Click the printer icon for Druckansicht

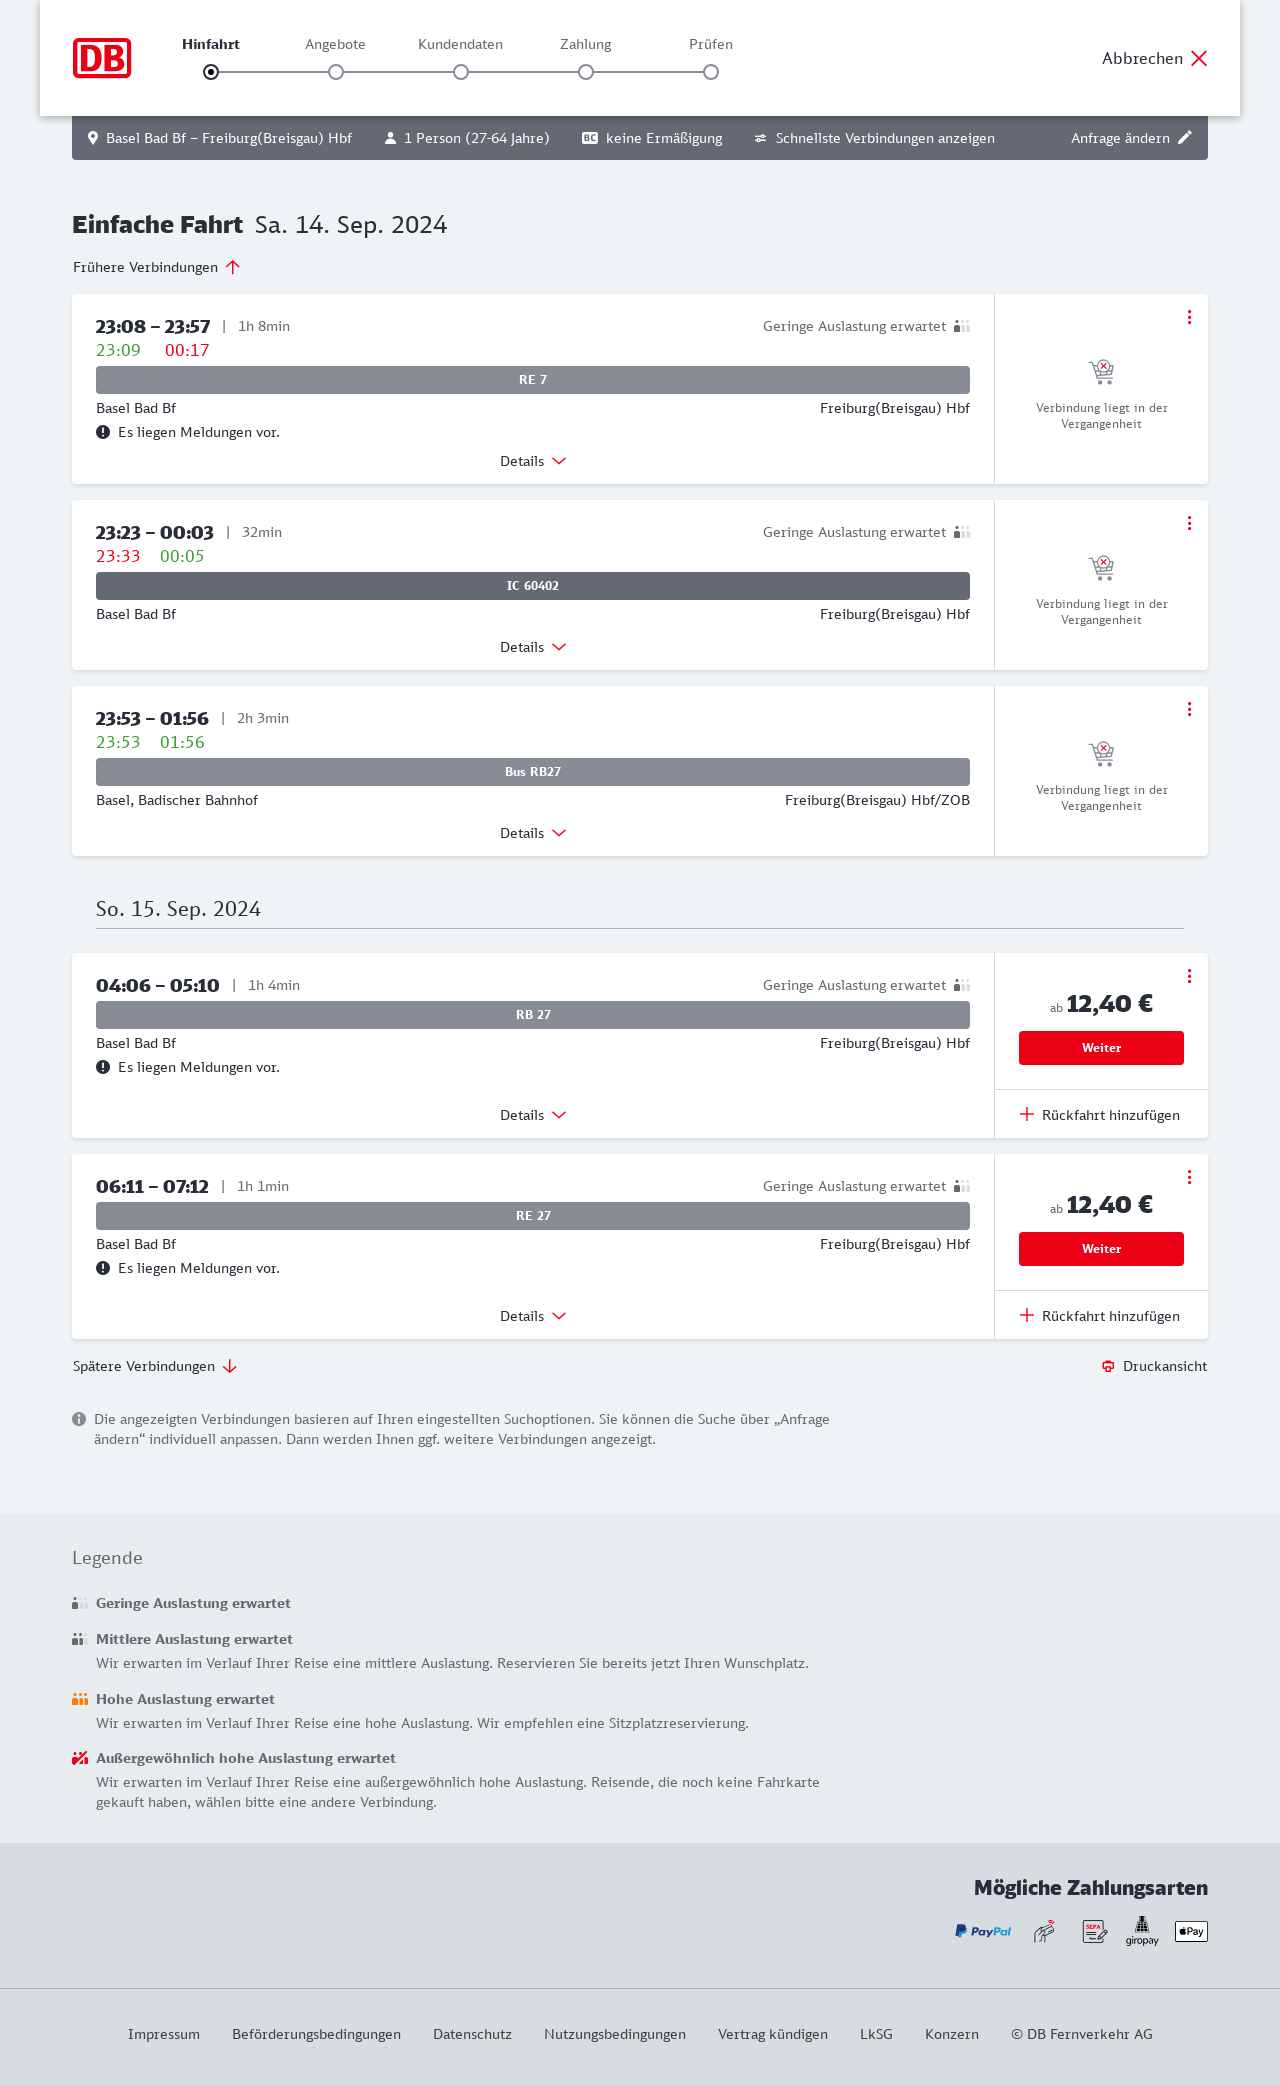tap(1108, 1366)
